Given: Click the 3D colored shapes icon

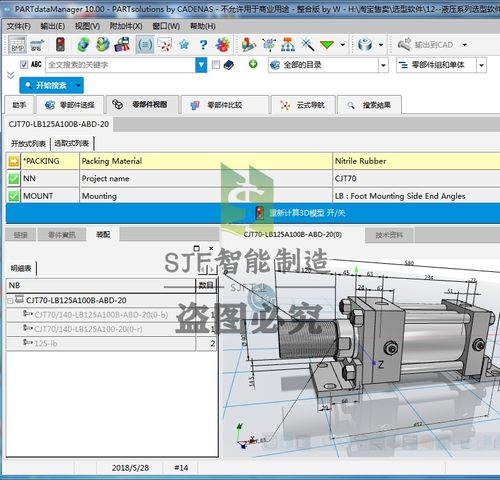Looking at the screenshot, I should click(249, 44).
